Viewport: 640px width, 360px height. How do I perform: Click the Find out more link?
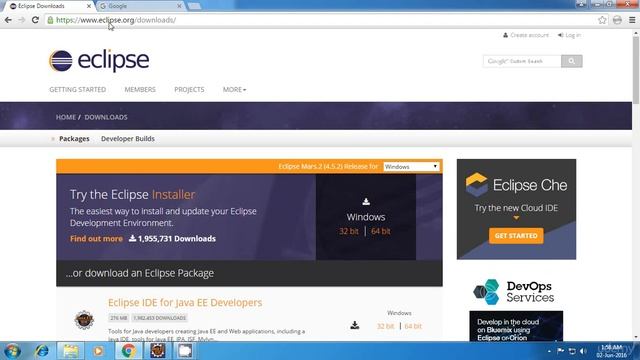click(x=96, y=239)
